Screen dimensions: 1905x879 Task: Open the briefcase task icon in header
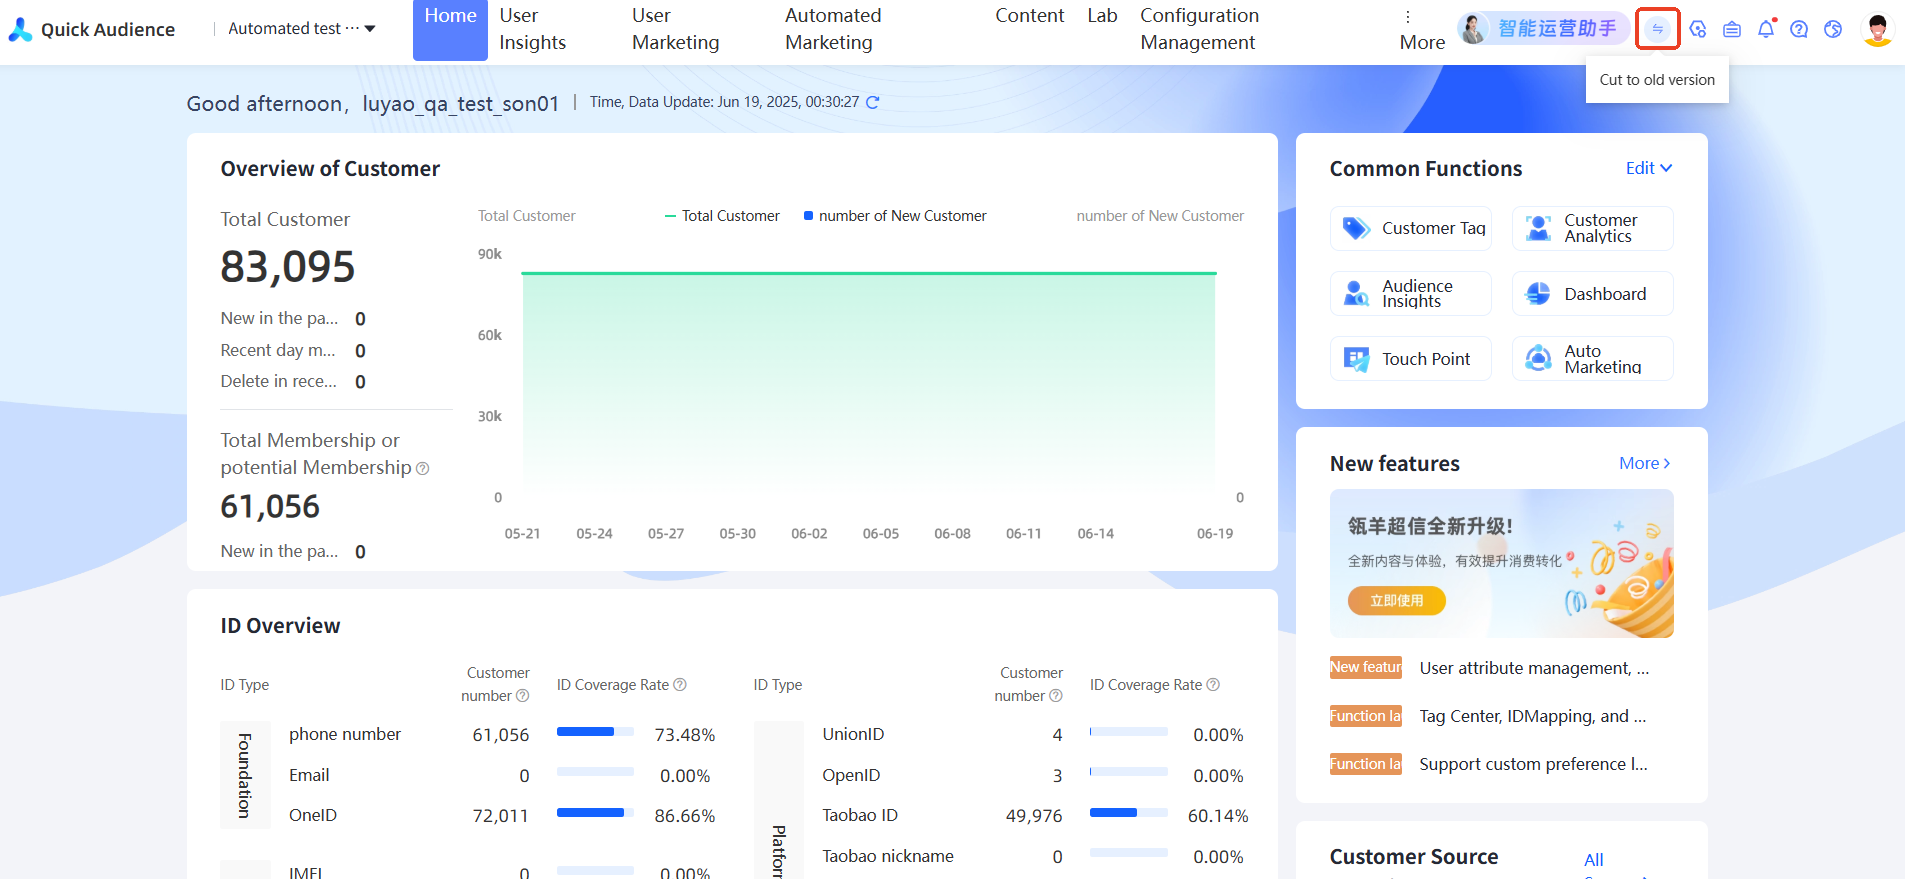(1732, 29)
